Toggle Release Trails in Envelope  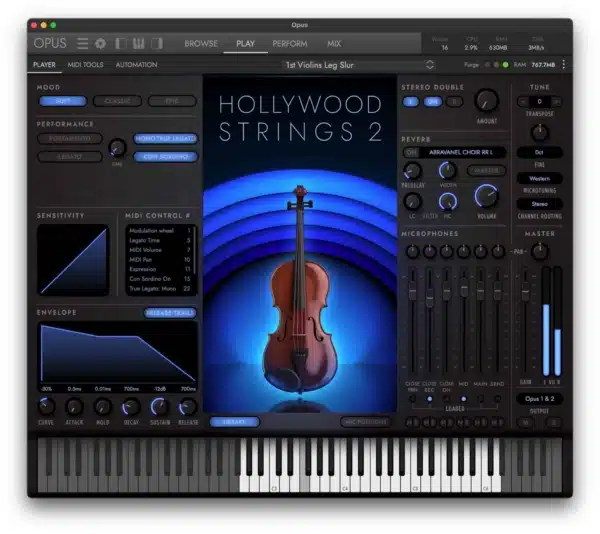coord(170,313)
